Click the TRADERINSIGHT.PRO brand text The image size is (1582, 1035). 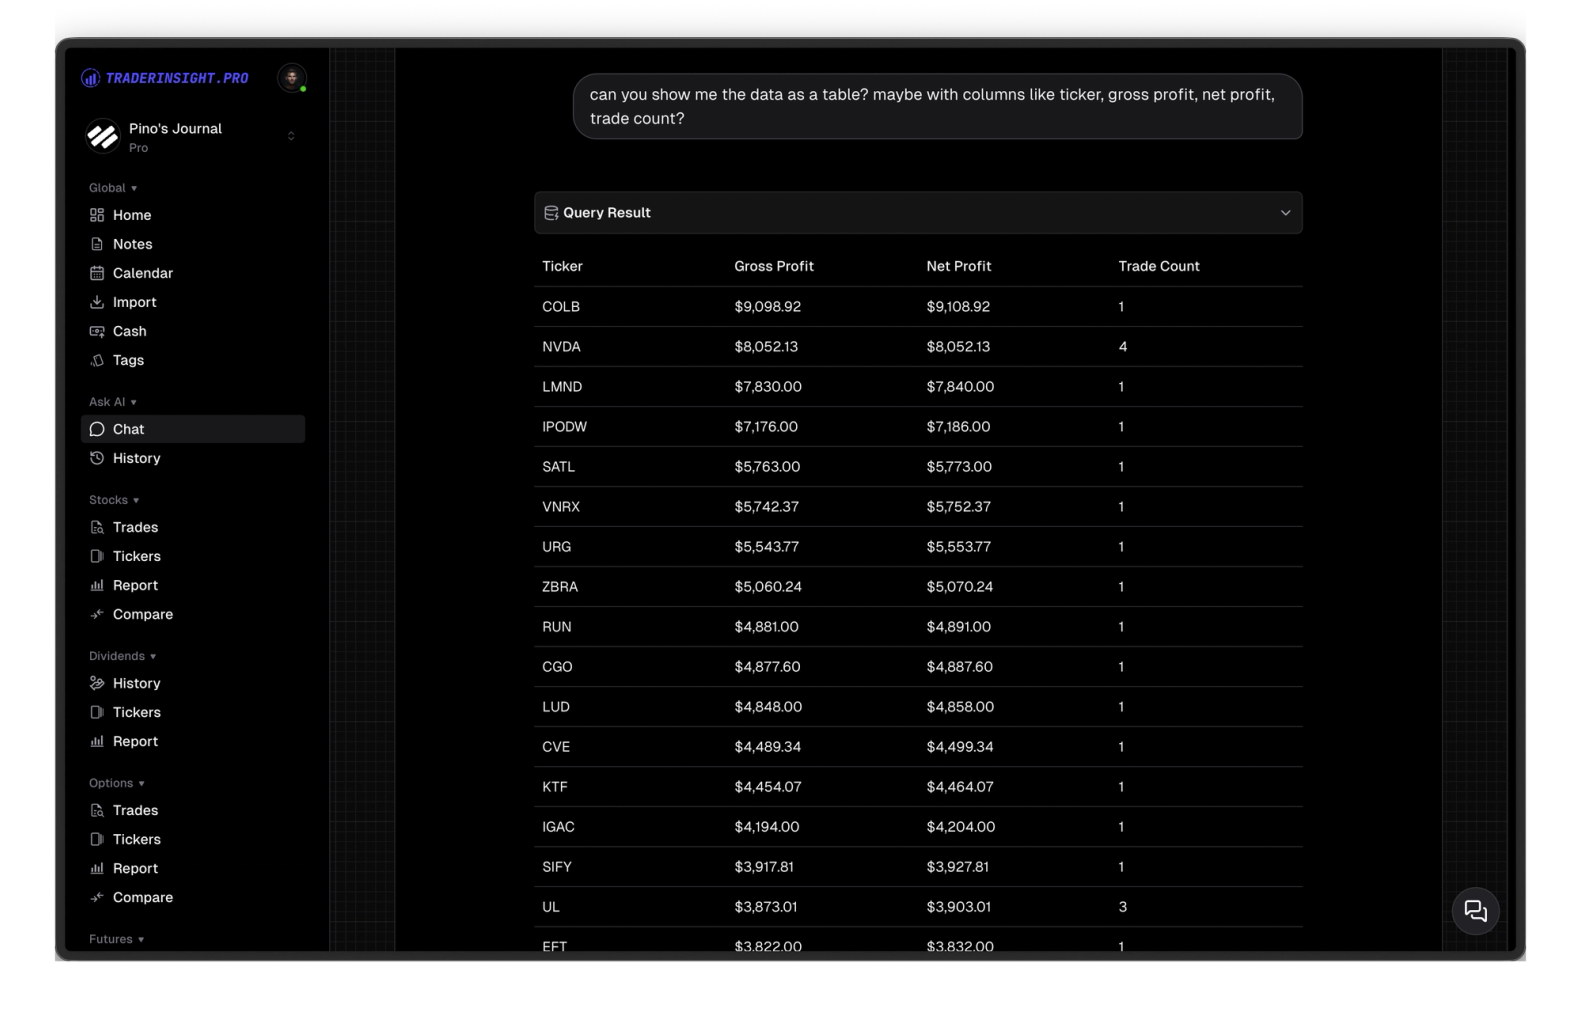tap(177, 78)
